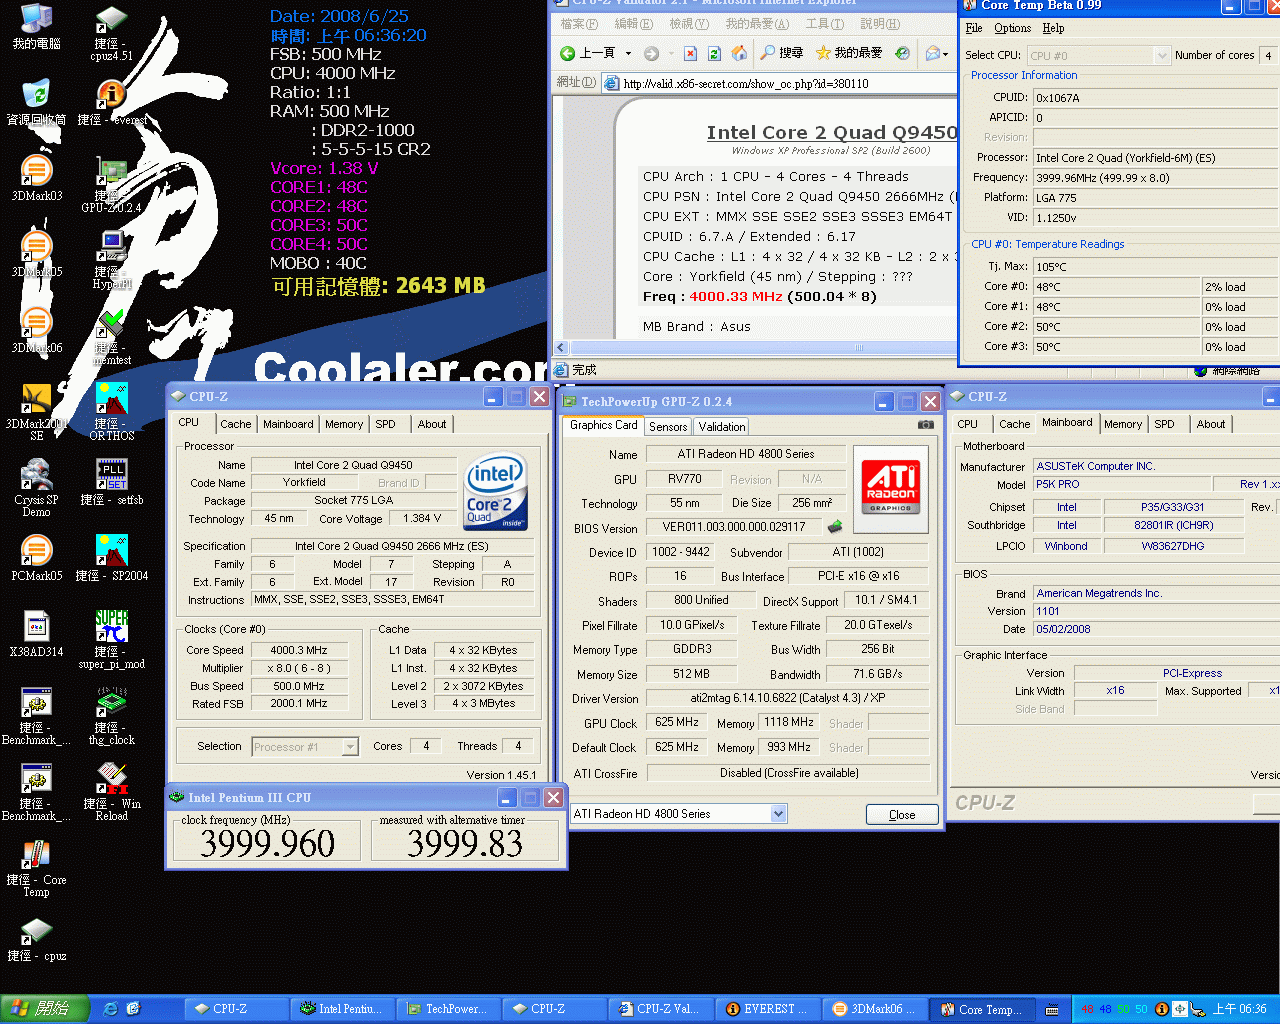This screenshot has height=1024, width=1280.
Task: Select Memory tab in right CPU-Z window
Action: [x=1123, y=424]
